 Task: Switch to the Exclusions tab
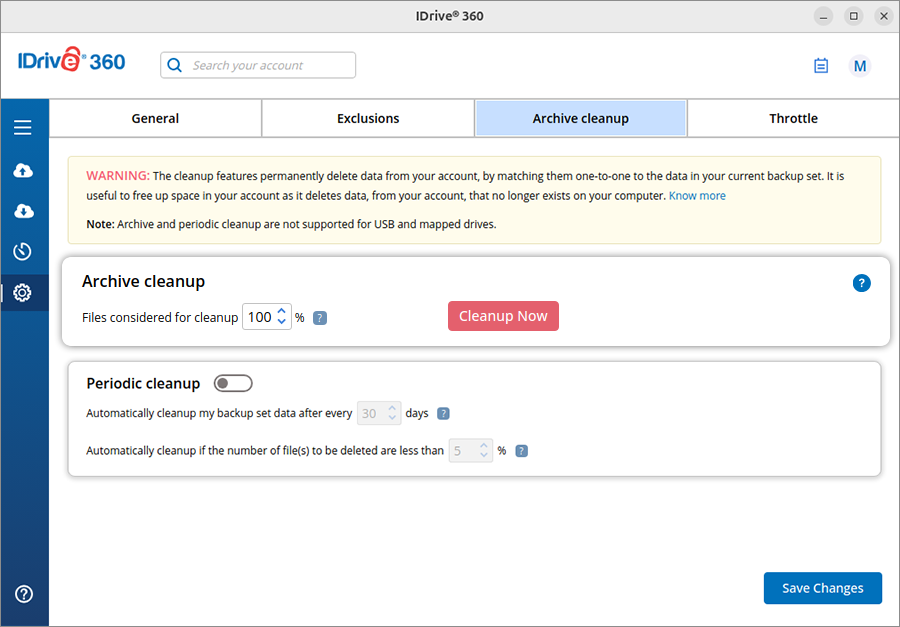coord(368,118)
